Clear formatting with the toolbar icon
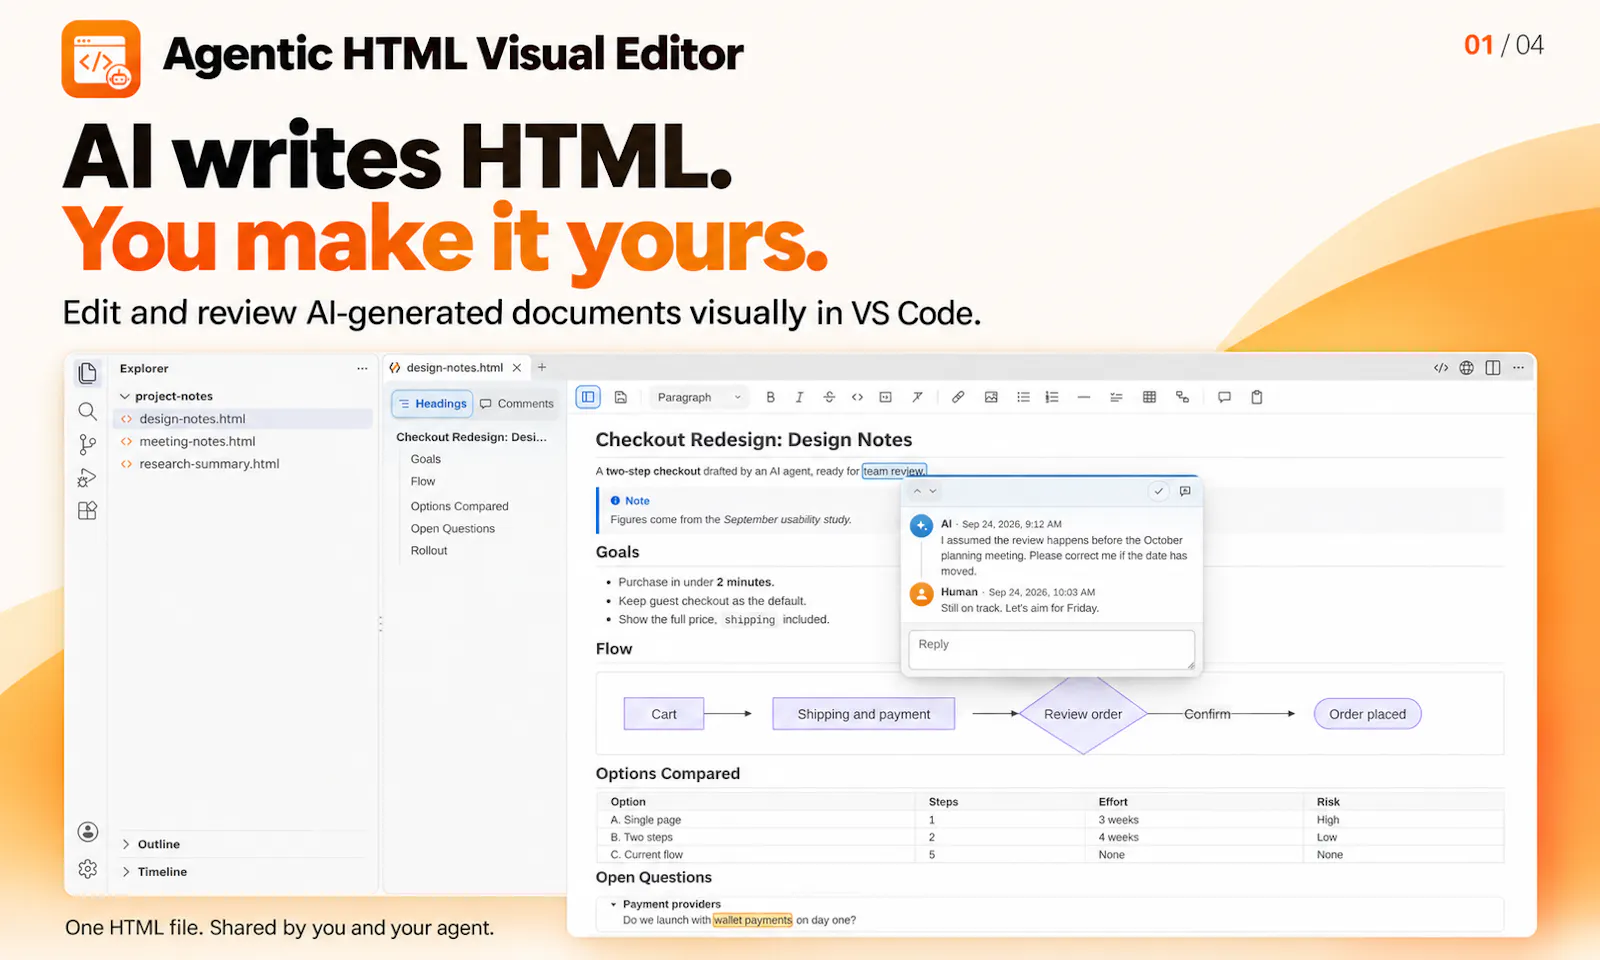1600x960 pixels. click(x=917, y=397)
